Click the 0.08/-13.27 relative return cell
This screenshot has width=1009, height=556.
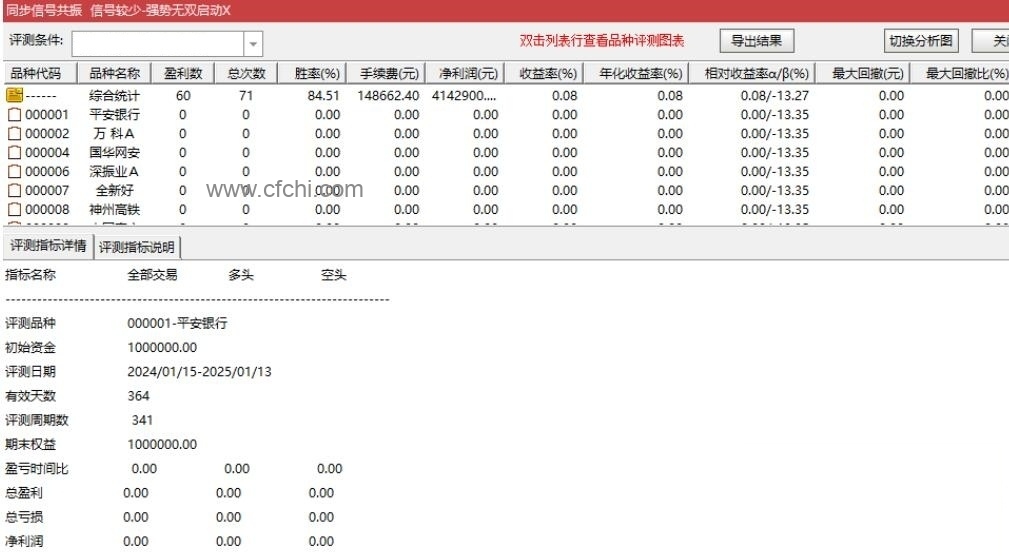point(775,96)
